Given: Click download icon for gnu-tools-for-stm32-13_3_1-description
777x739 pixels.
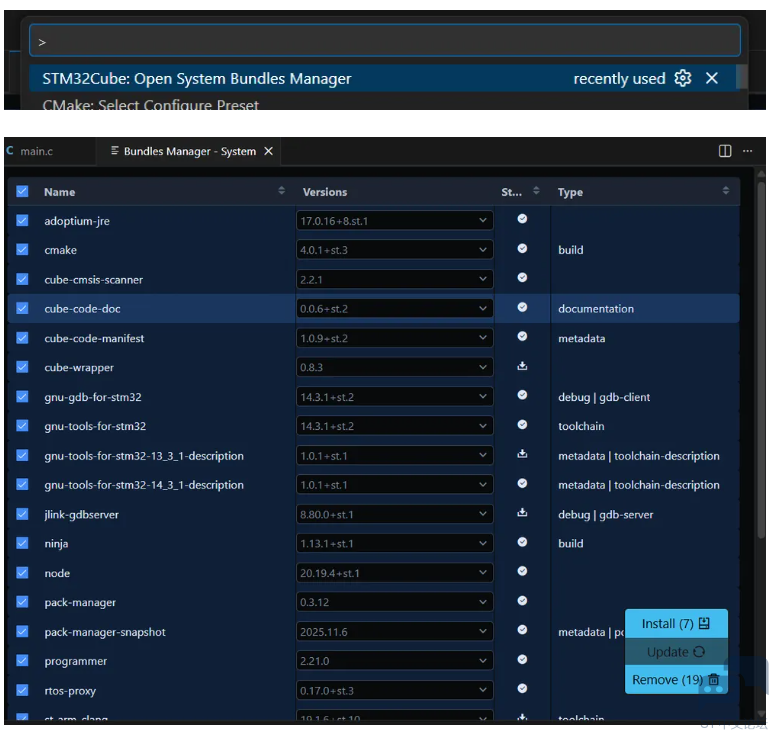Looking at the screenshot, I should coord(522,454).
